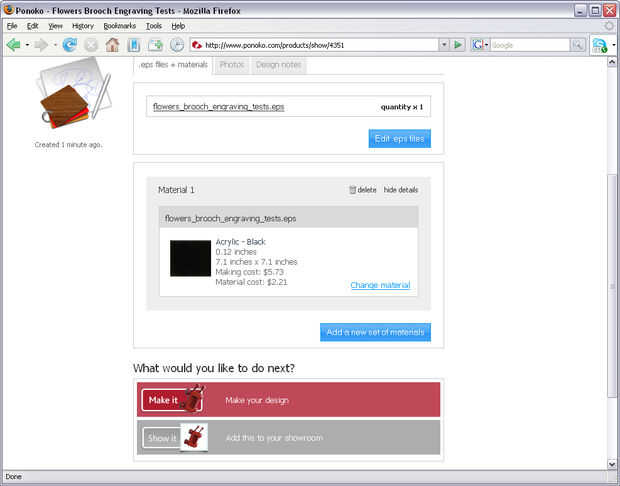Click the Acrylic - Black material name
Viewport: 620px width, 486px height.
point(240,242)
